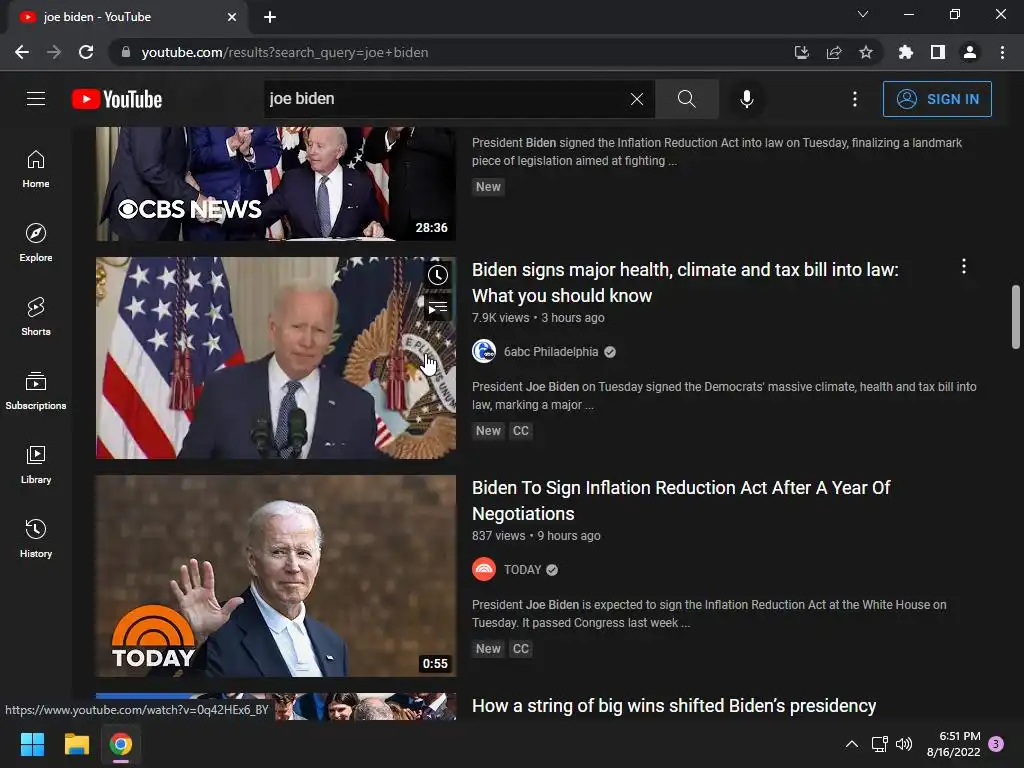The image size is (1024, 768).
Task: Open the CBS News video thumbnail
Action: point(276,184)
